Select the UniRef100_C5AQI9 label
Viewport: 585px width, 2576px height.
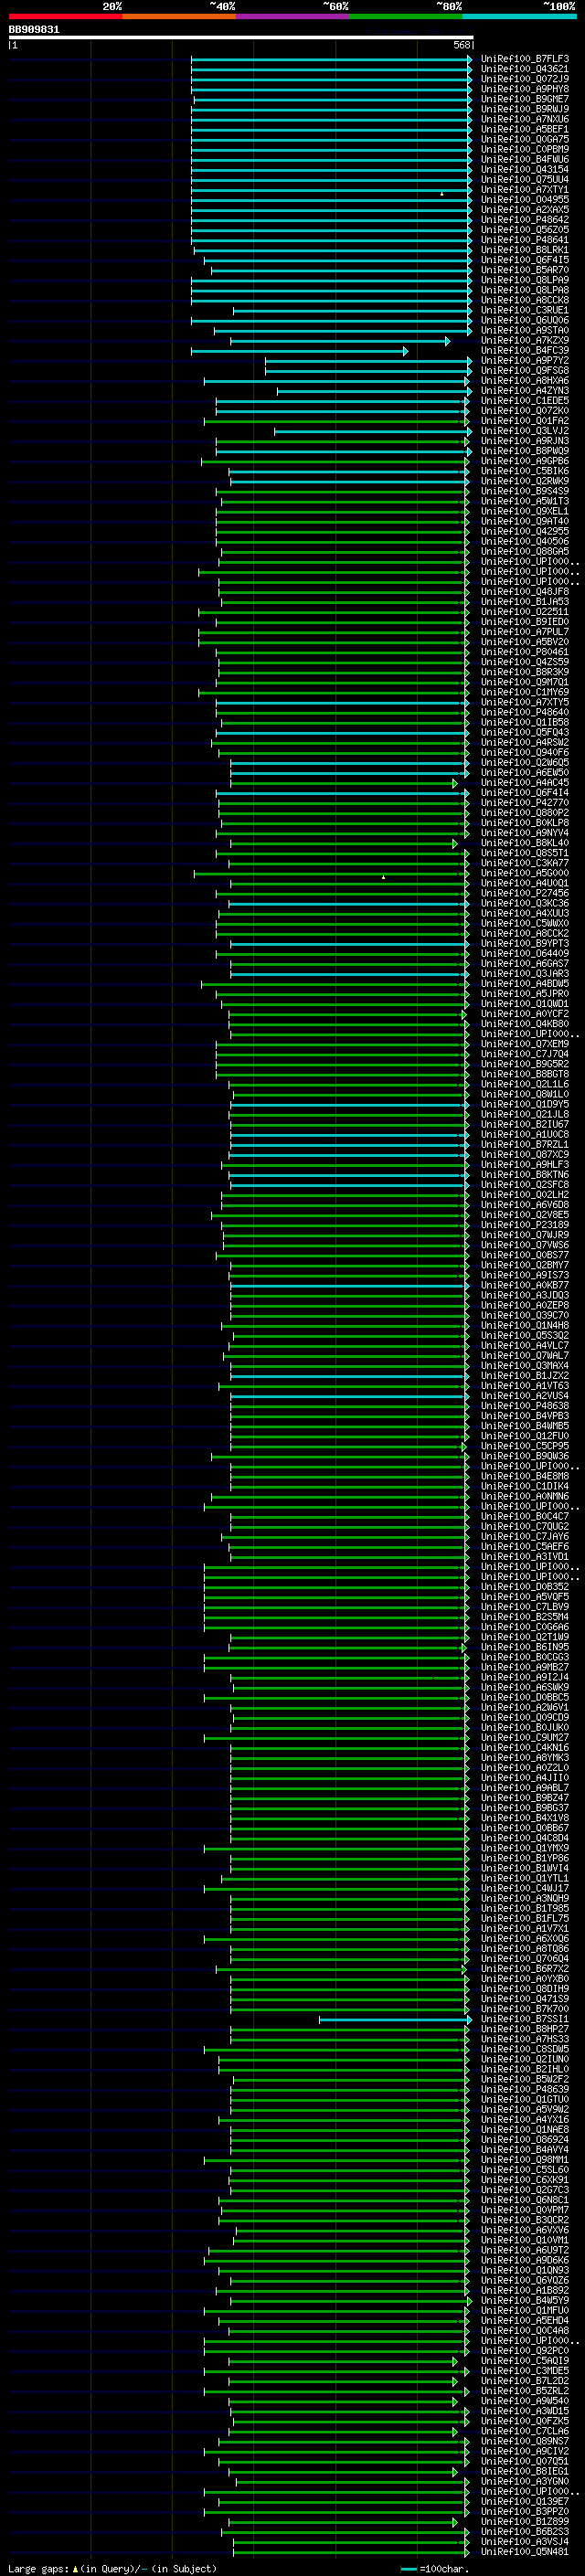[524, 2361]
